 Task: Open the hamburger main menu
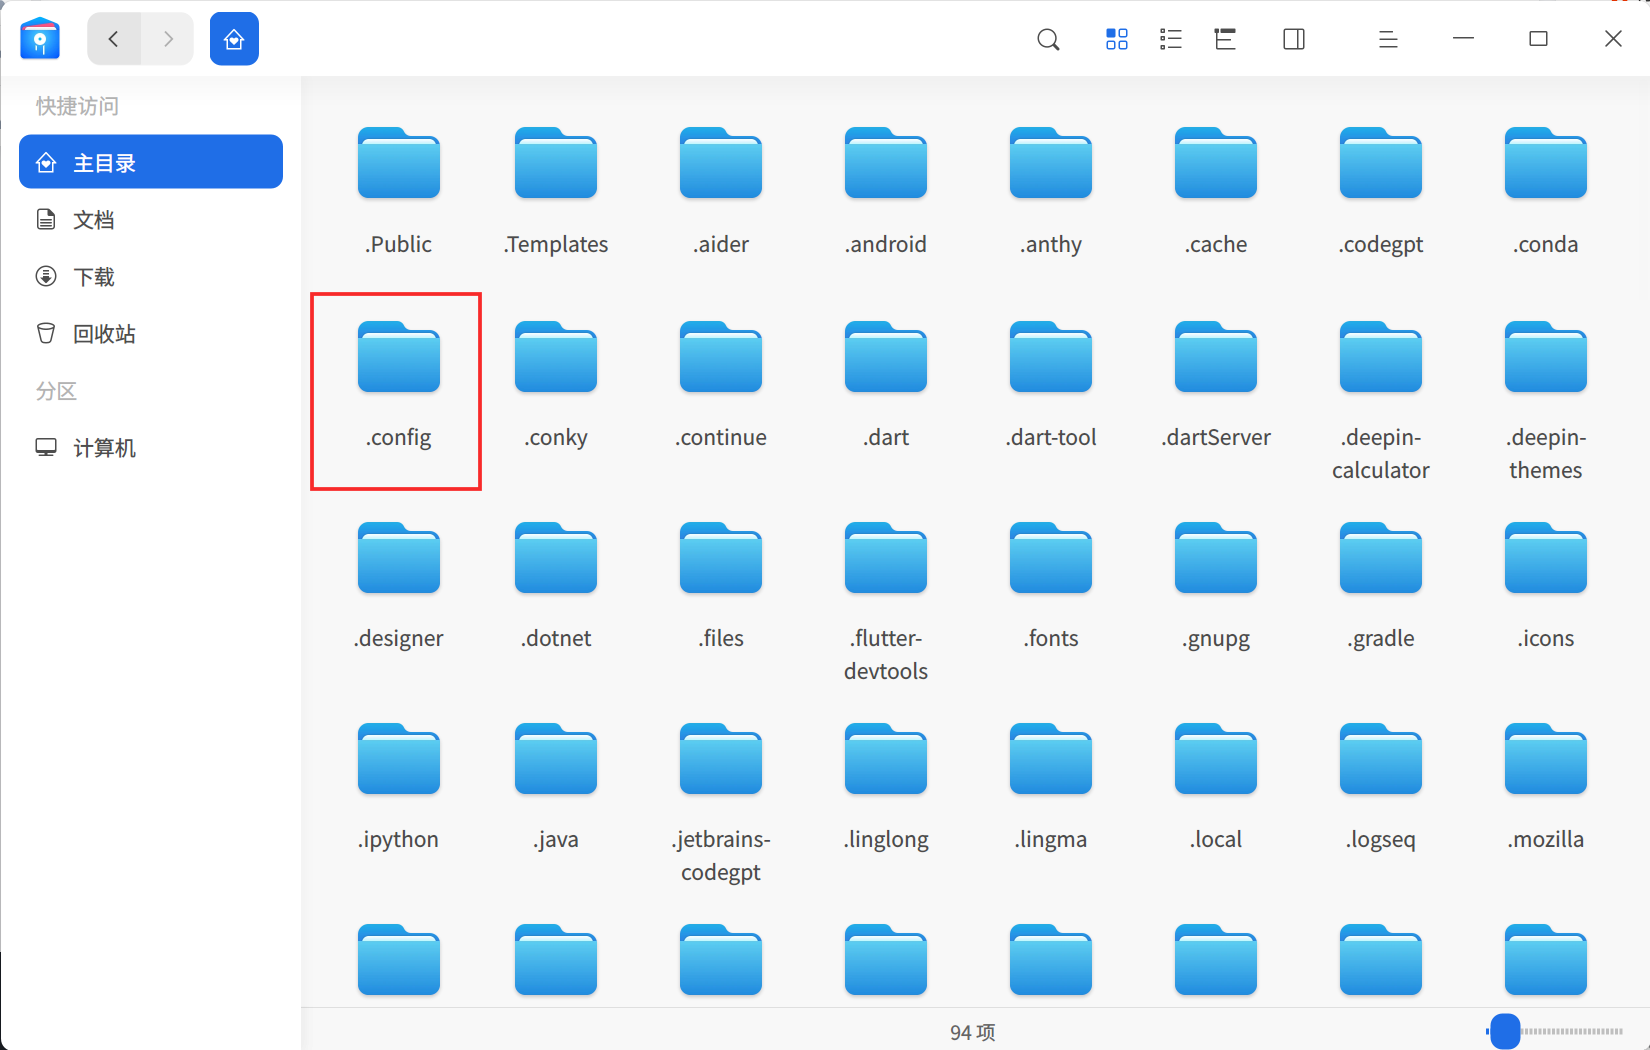[1388, 39]
